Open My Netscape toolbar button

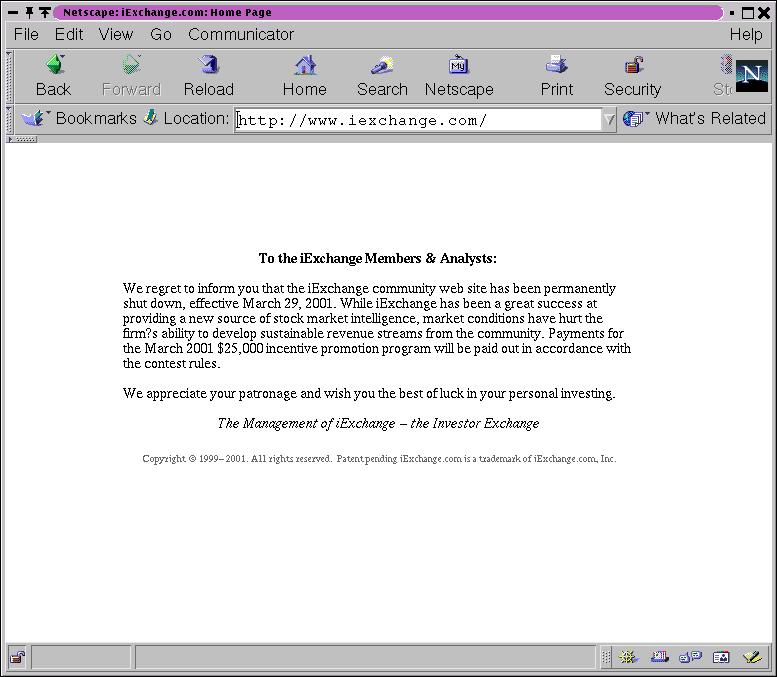pyautogui.click(x=459, y=76)
